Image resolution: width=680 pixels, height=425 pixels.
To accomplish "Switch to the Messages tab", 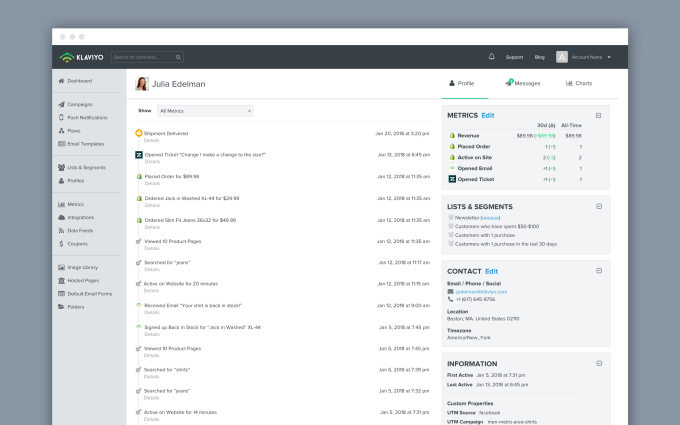I will click(523, 84).
